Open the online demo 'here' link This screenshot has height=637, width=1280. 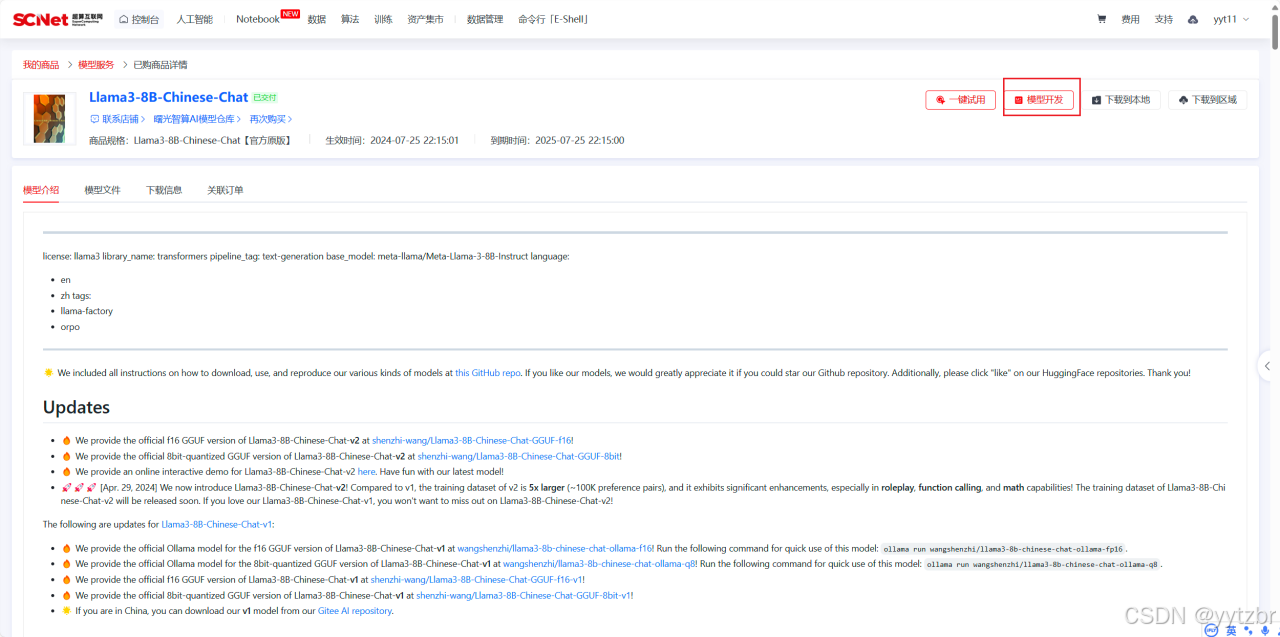(x=367, y=472)
